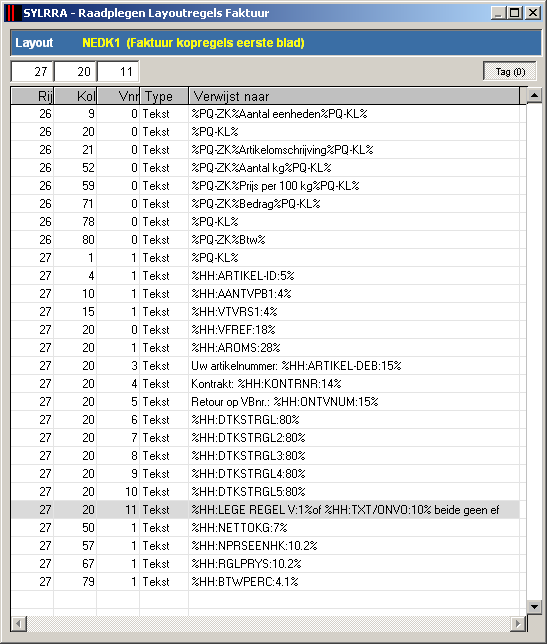Select the row with %PQ-ZK%Bedrag%PQ-KL%

click(x=265, y=204)
